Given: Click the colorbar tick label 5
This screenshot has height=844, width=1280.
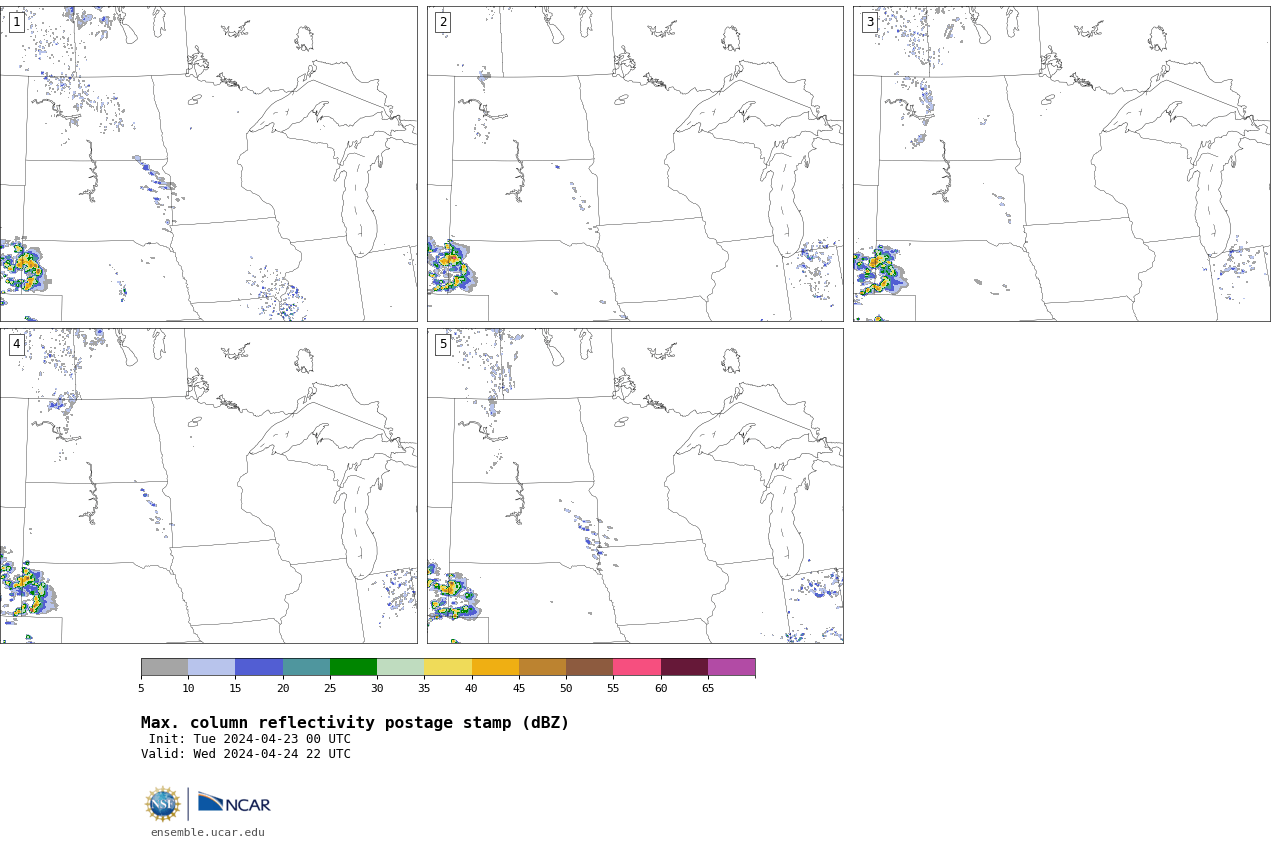Looking at the screenshot, I should click(x=141, y=688).
